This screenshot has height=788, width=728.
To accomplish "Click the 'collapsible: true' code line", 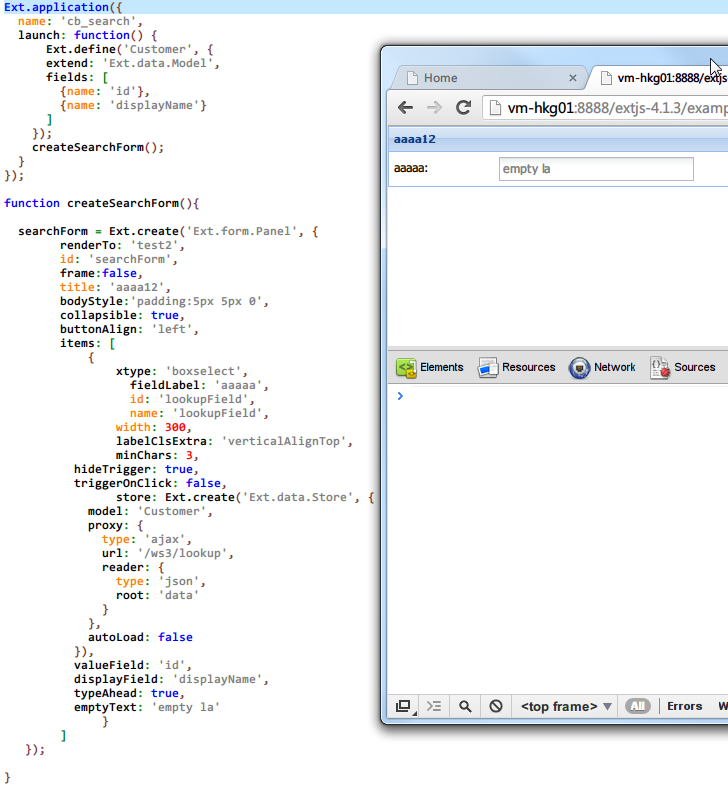I will (x=123, y=315).
